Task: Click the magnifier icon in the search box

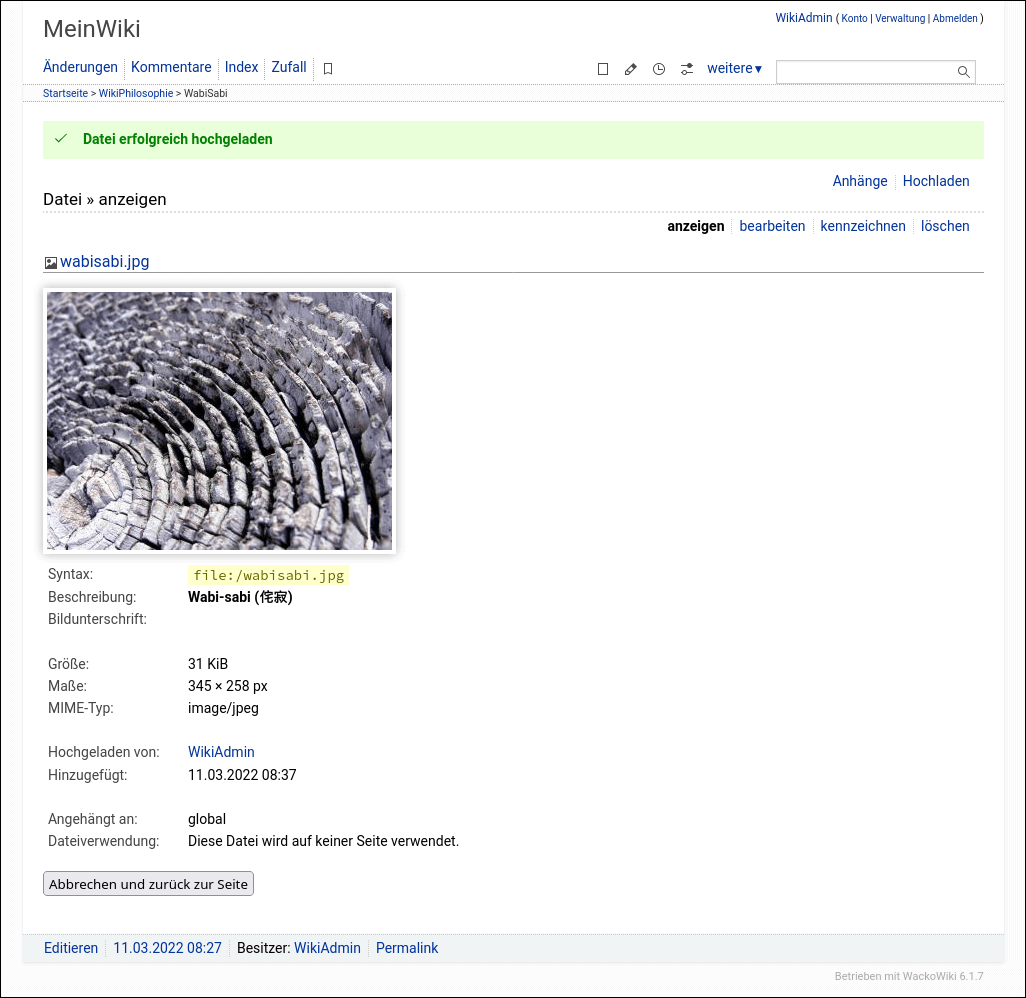Action: [x=962, y=71]
